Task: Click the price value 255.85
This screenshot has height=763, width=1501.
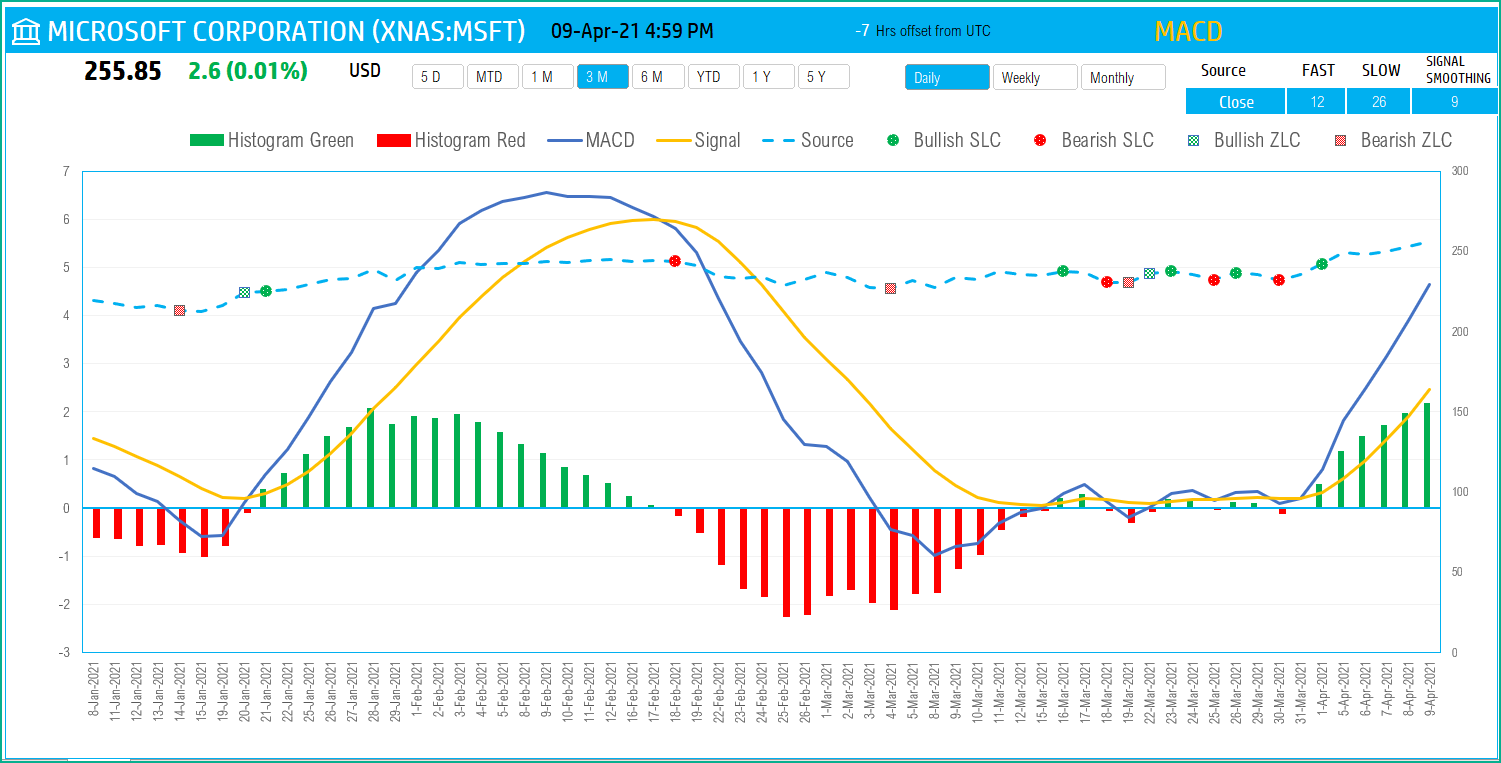Action: pyautogui.click(x=123, y=72)
